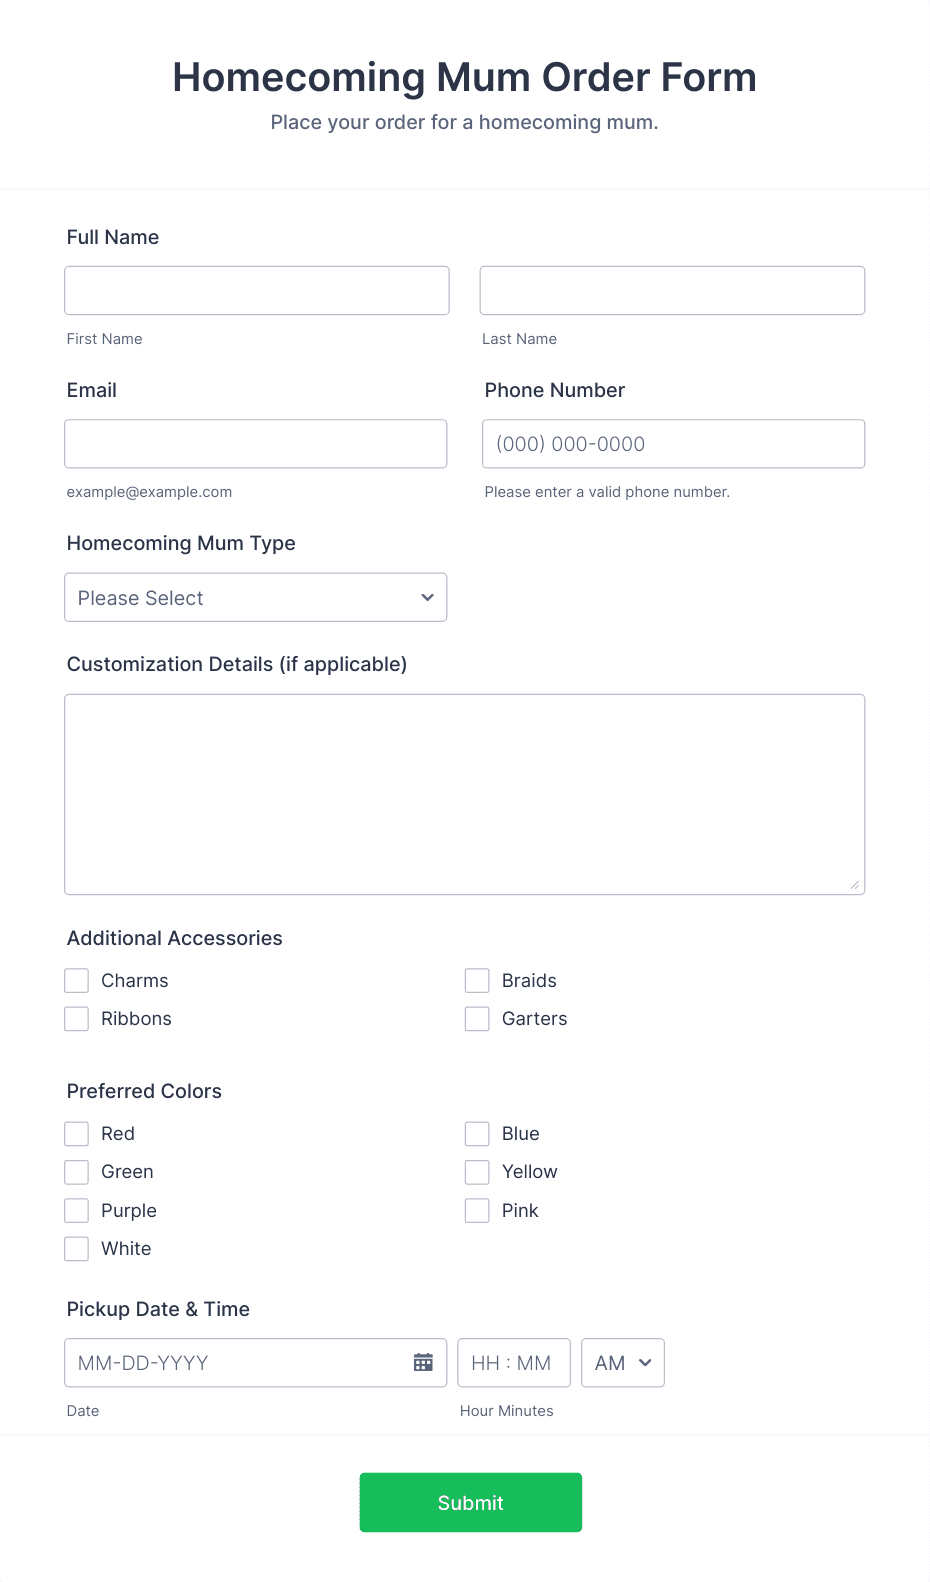Screen dimensions: 930x1582
Task: Click the chevron on the AM/PM selector
Action: coord(644,1362)
